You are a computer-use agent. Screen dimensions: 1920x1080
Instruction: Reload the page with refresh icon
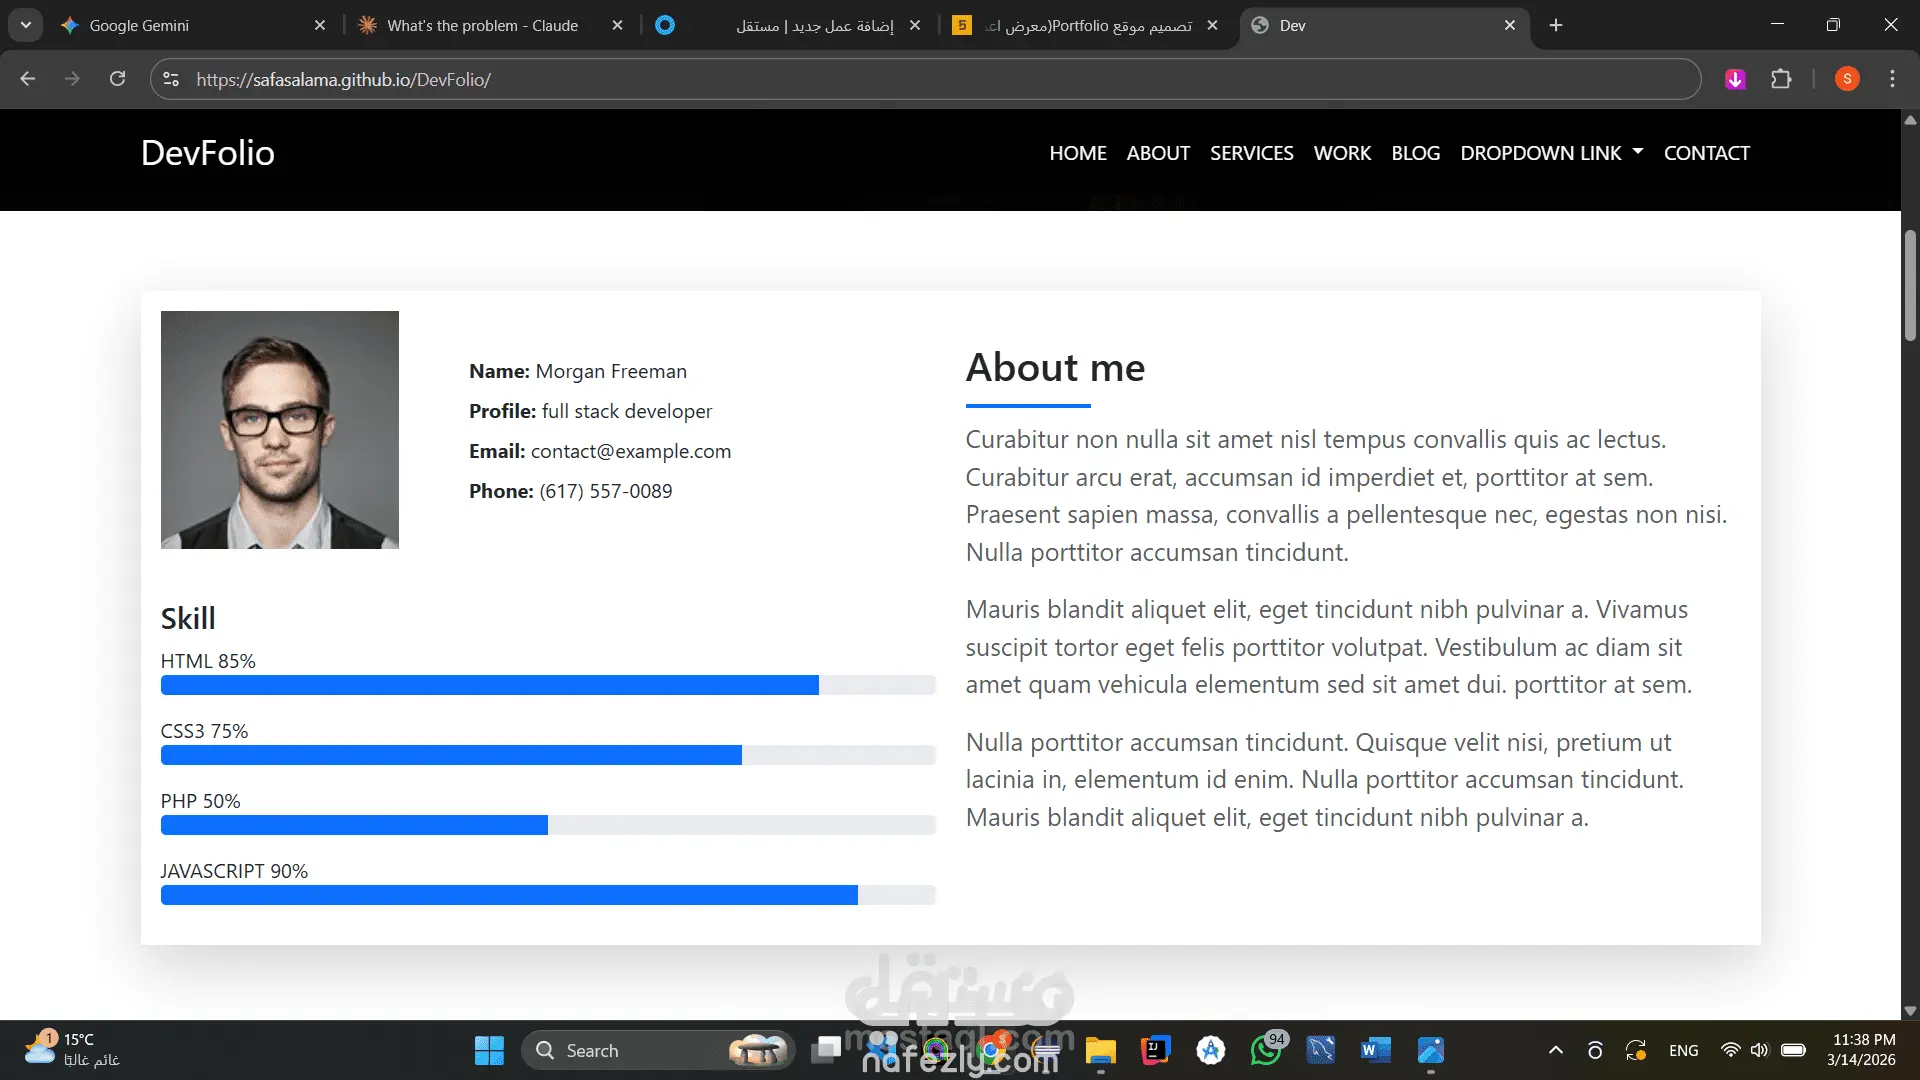118,79
